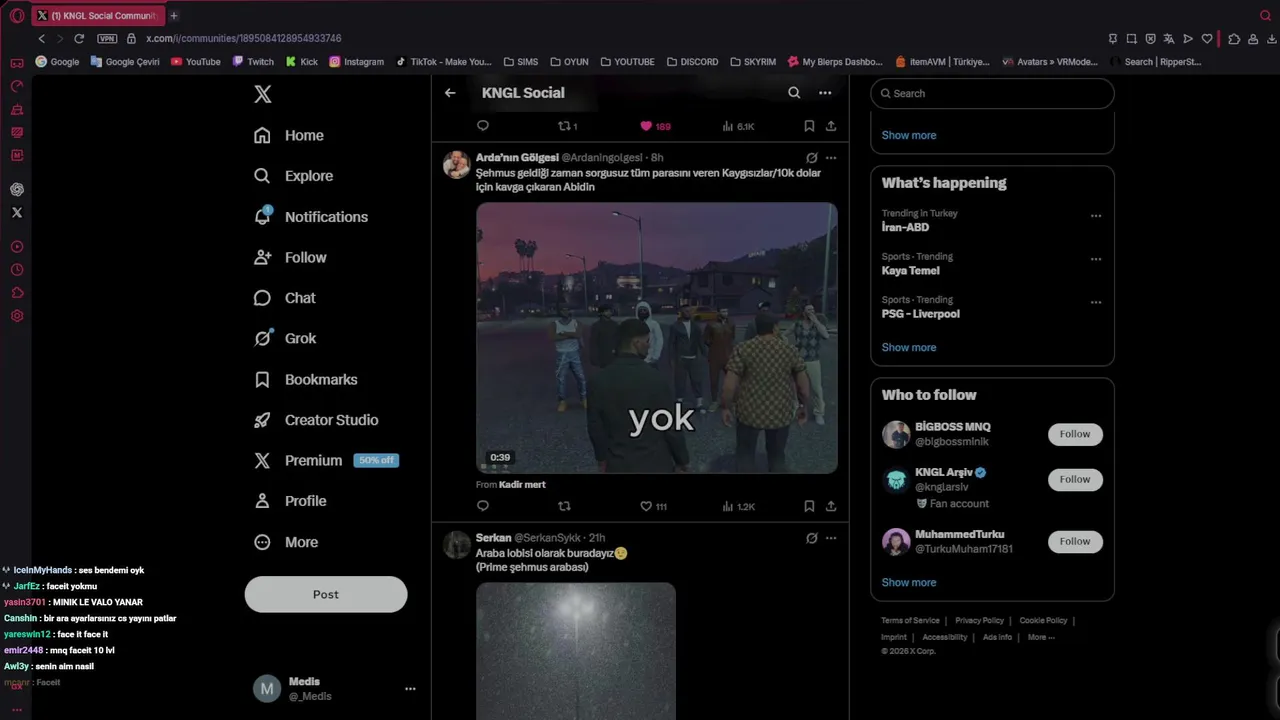Follow KNGL Arşiv
The height and width of the screenshot is (720, 1280).
[x=1075, y=479]
